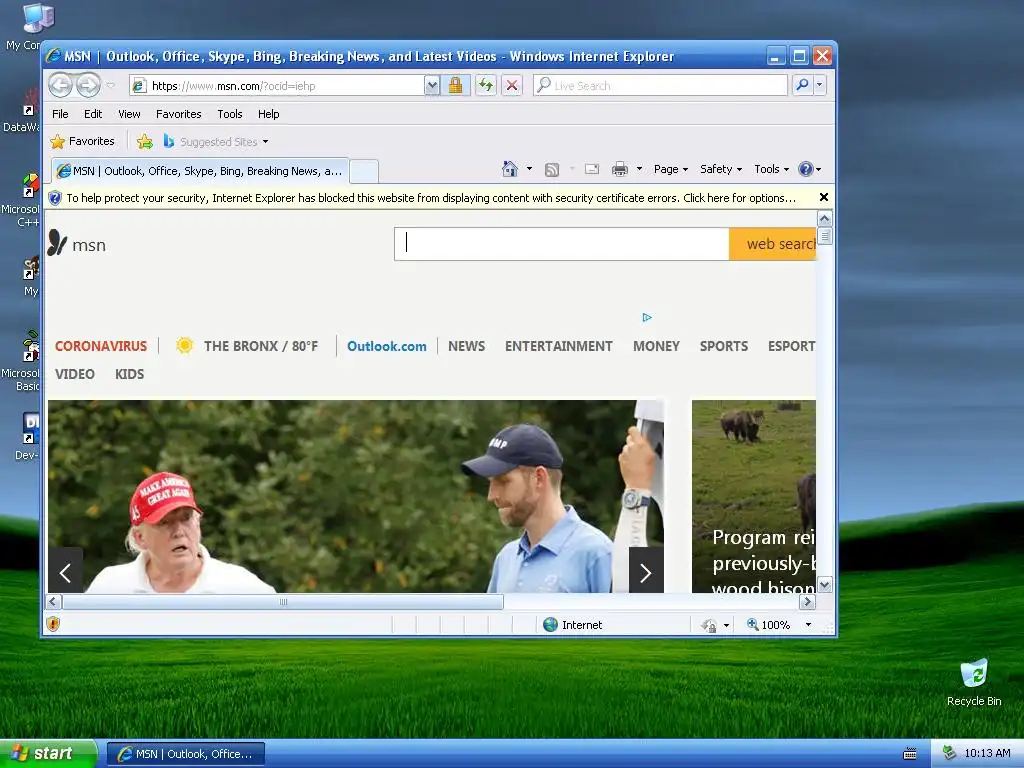Print page with printer icon
The width and height of the screenshot is (1024, 768).
click(x=620, y=170)
